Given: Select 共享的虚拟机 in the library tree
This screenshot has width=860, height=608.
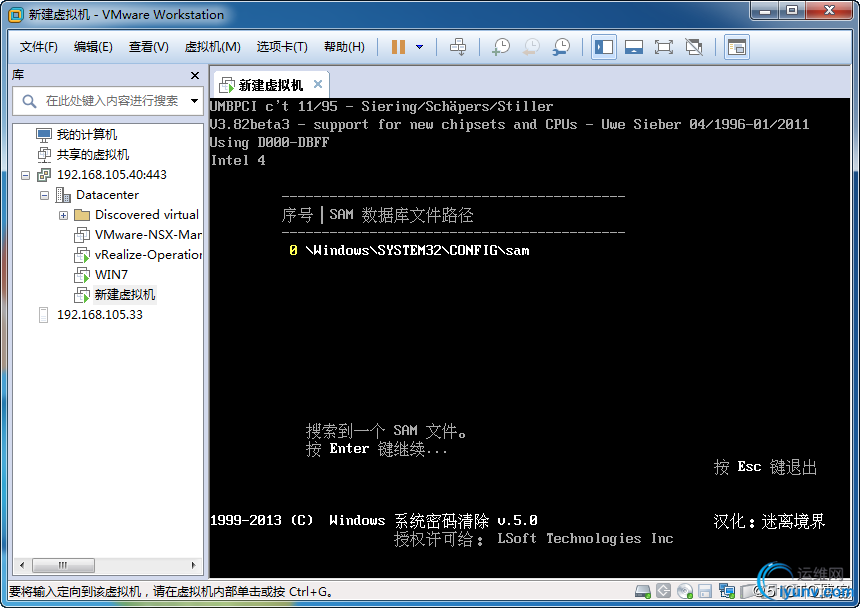Looking at the screenshot, I should (93, 155).
